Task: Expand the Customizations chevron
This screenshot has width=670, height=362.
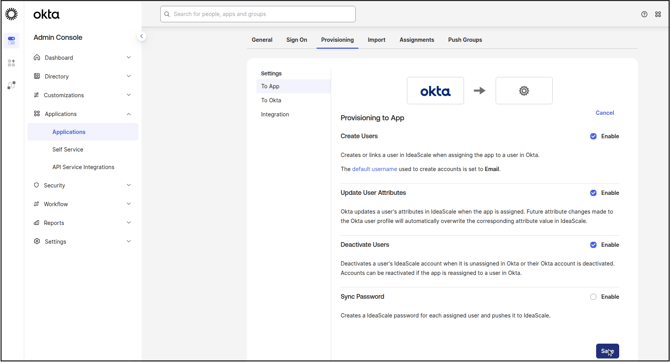Action: click(x=129, y=95)
